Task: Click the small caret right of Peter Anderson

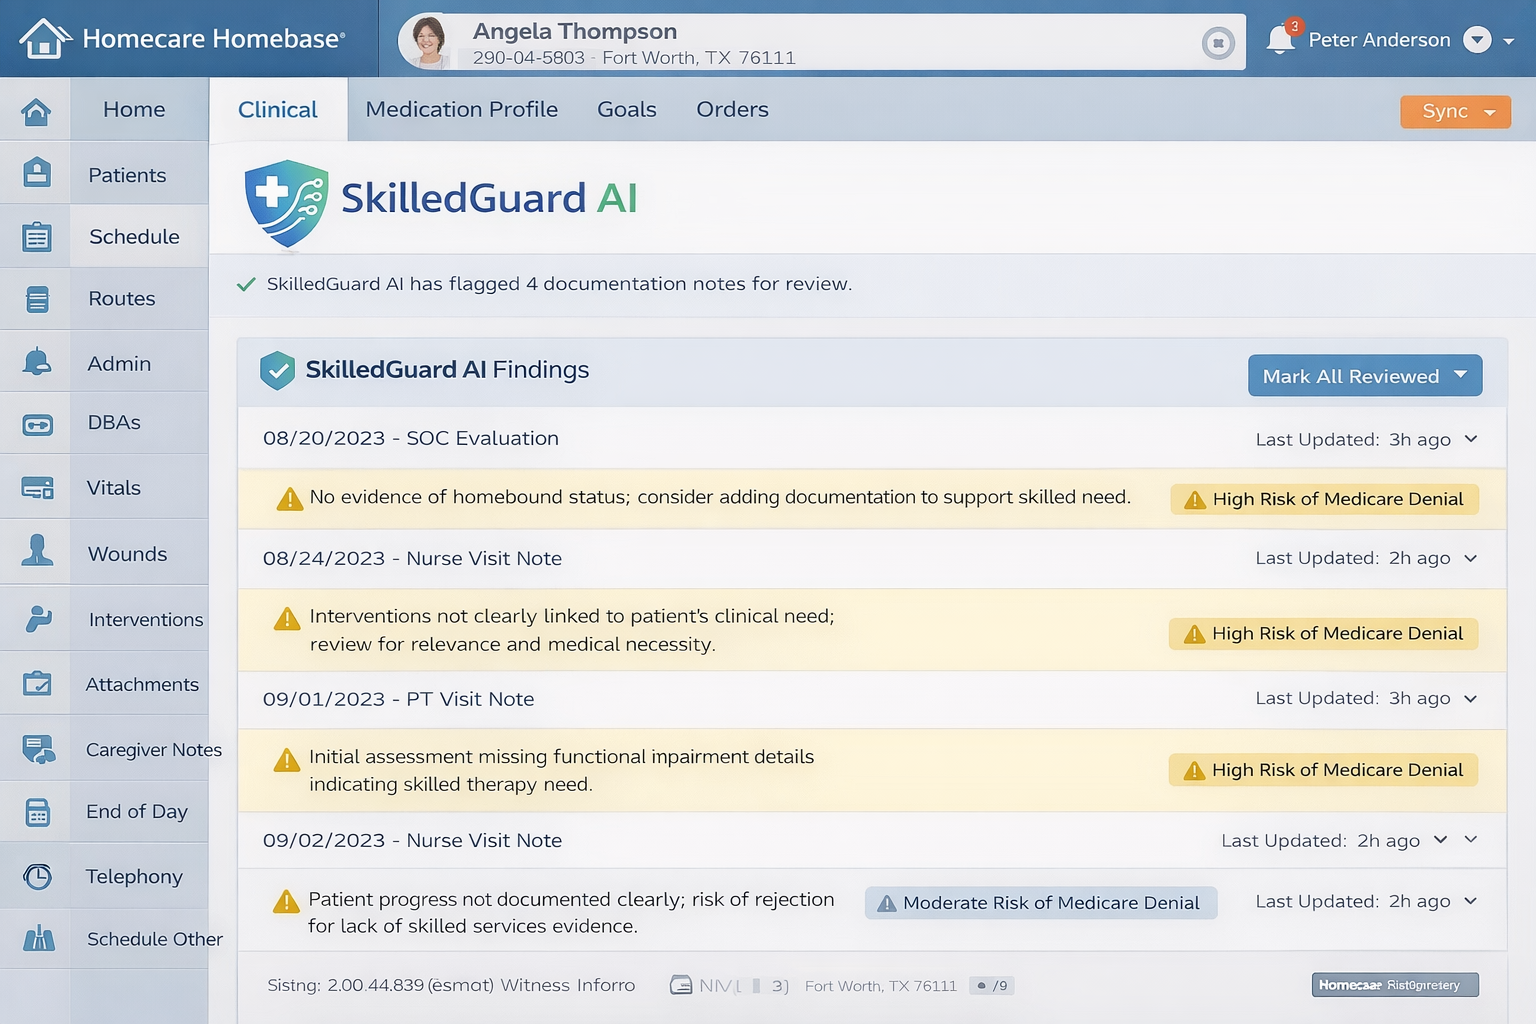Action: tap(1509, 41)
